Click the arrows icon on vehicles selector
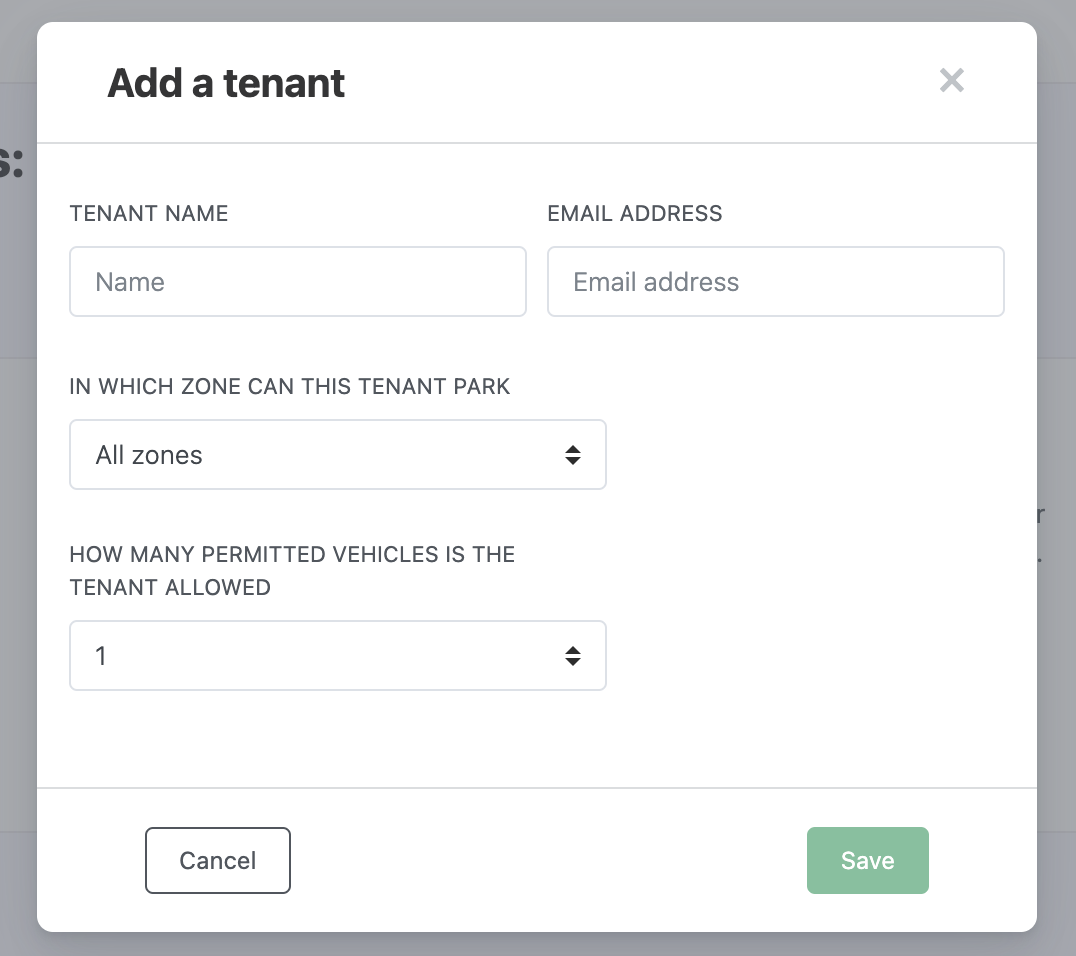Screen dimensions: 1076x956 pos(572,656)
